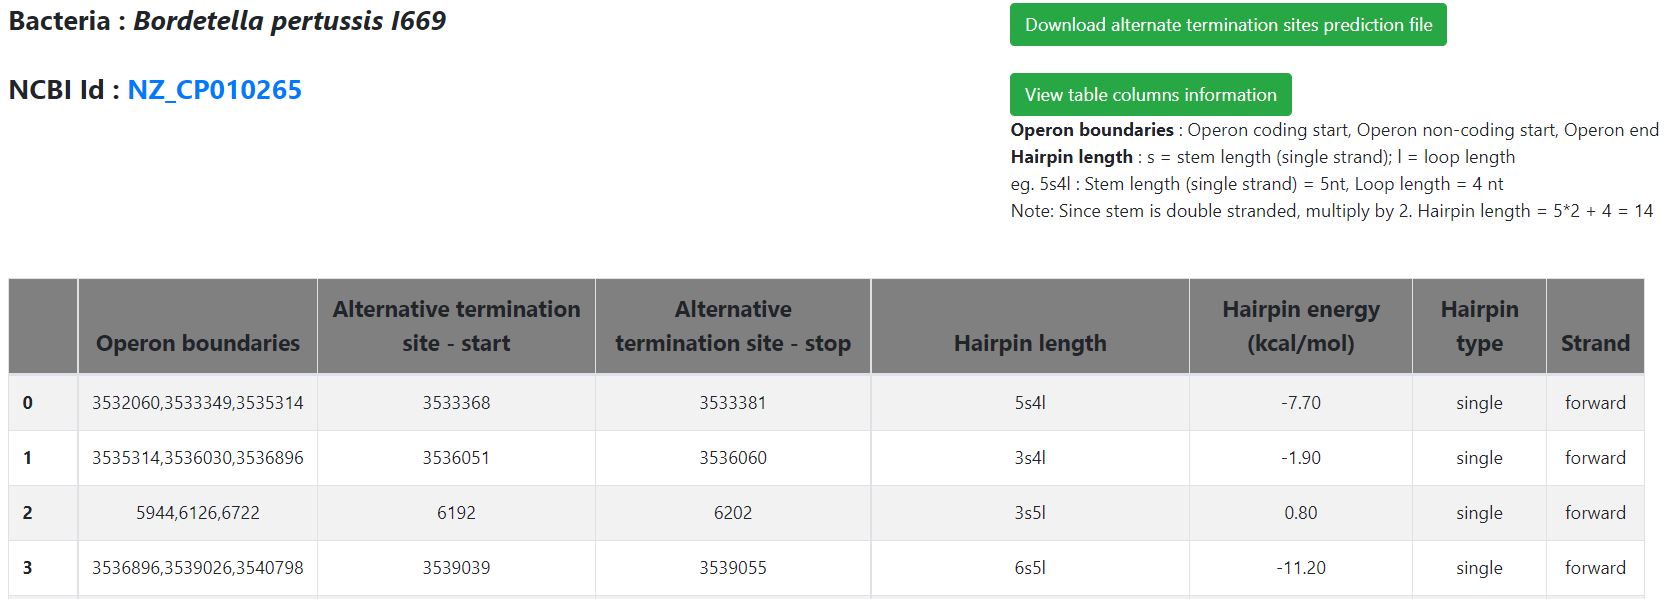Click Alternative termination site - start header

(x=456, y=326)
